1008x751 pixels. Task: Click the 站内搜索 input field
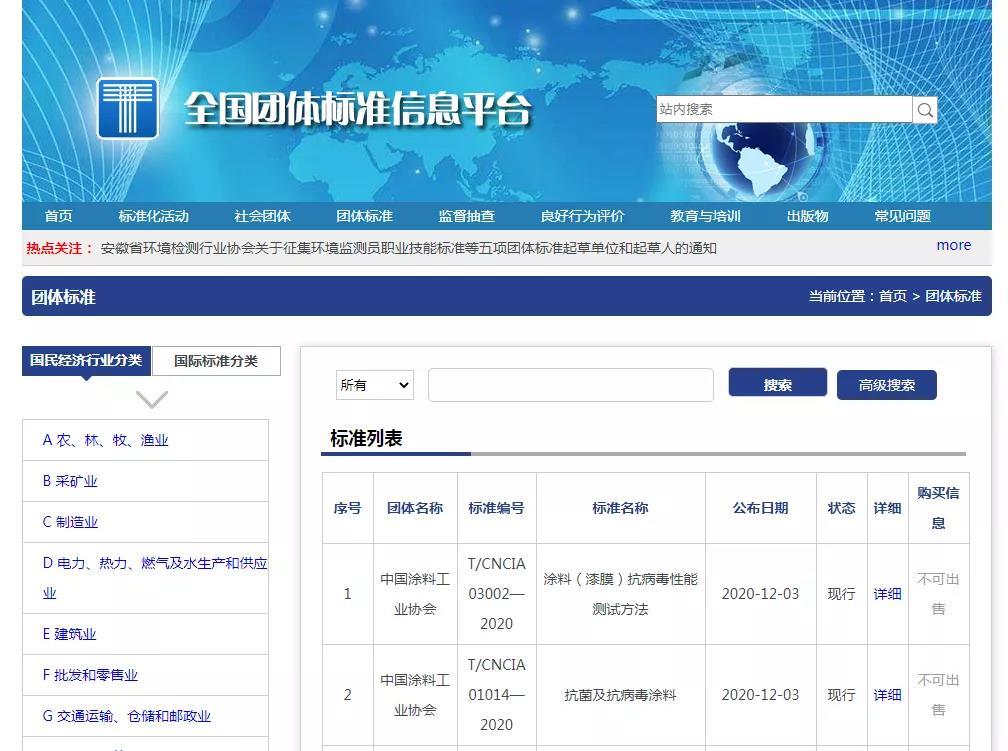[784, 109]
